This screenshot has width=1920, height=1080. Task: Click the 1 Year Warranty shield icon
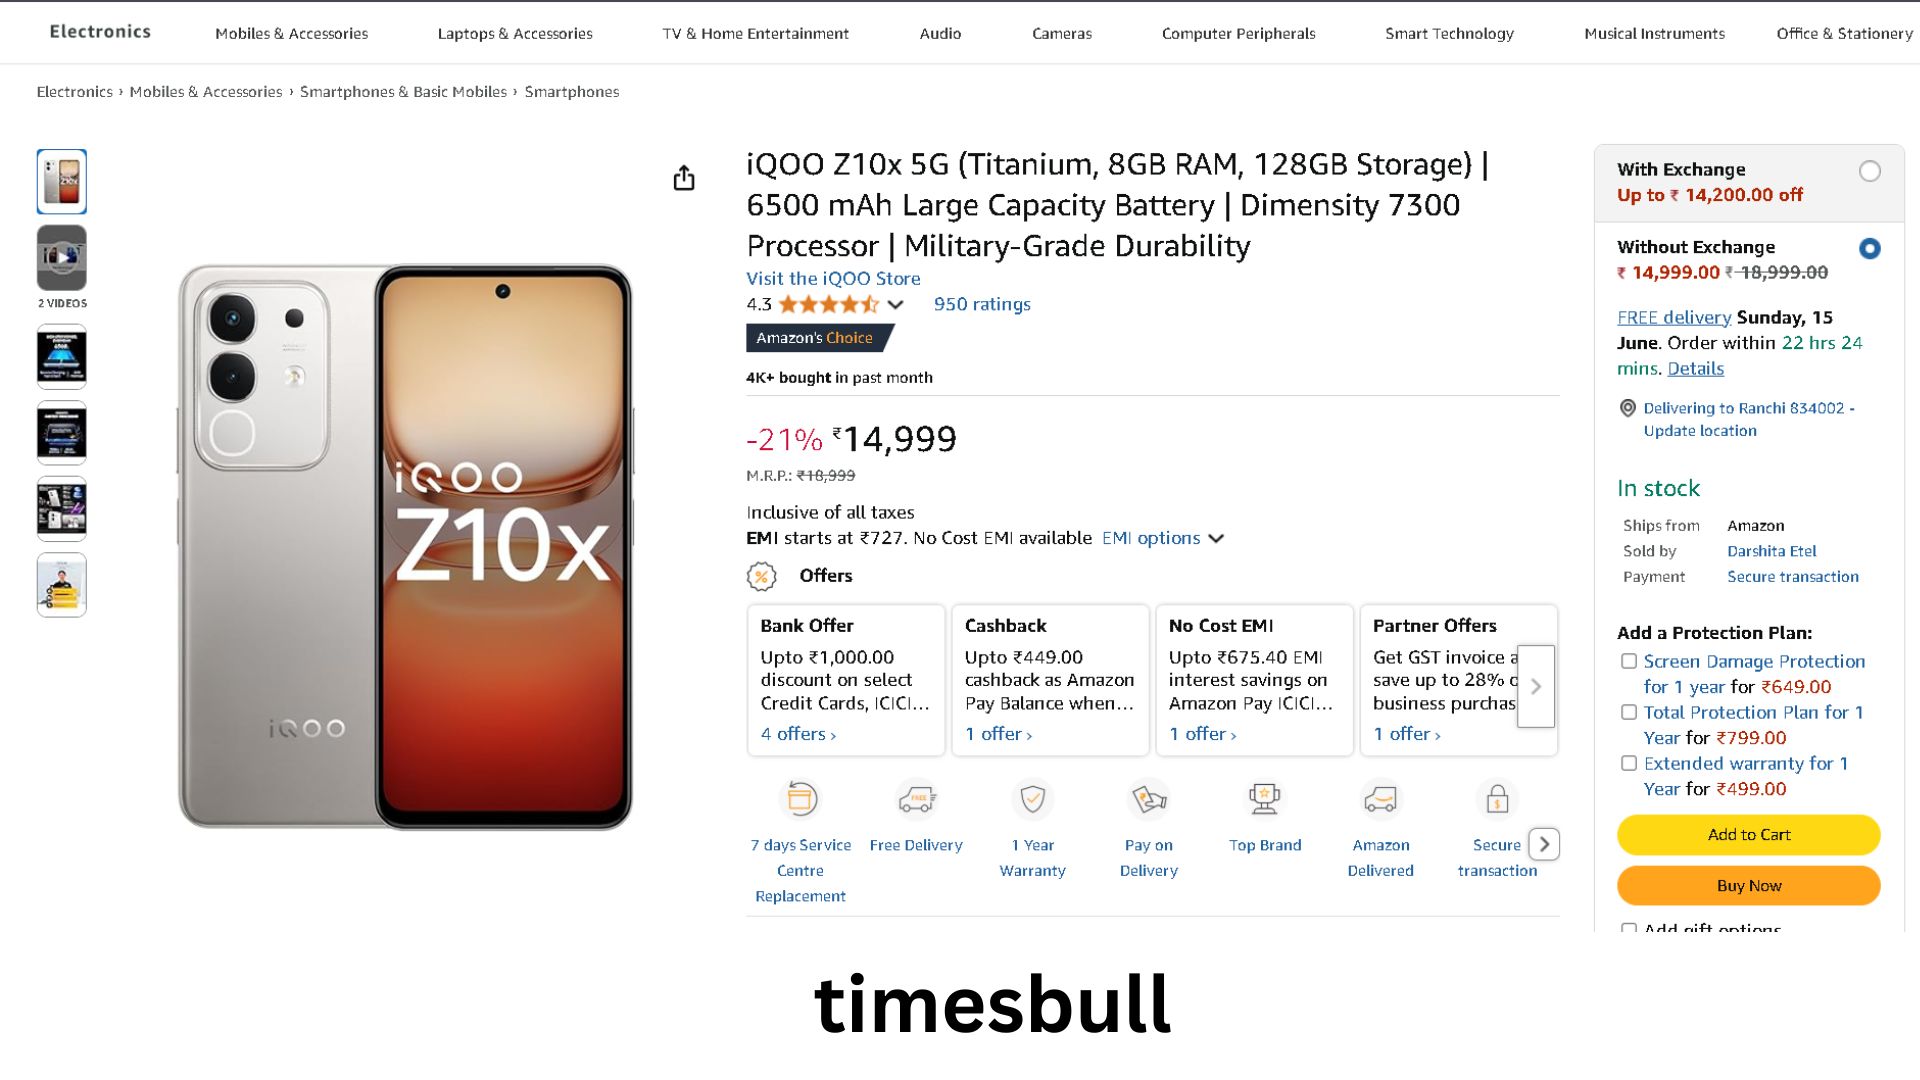(x=1032, y=799)
